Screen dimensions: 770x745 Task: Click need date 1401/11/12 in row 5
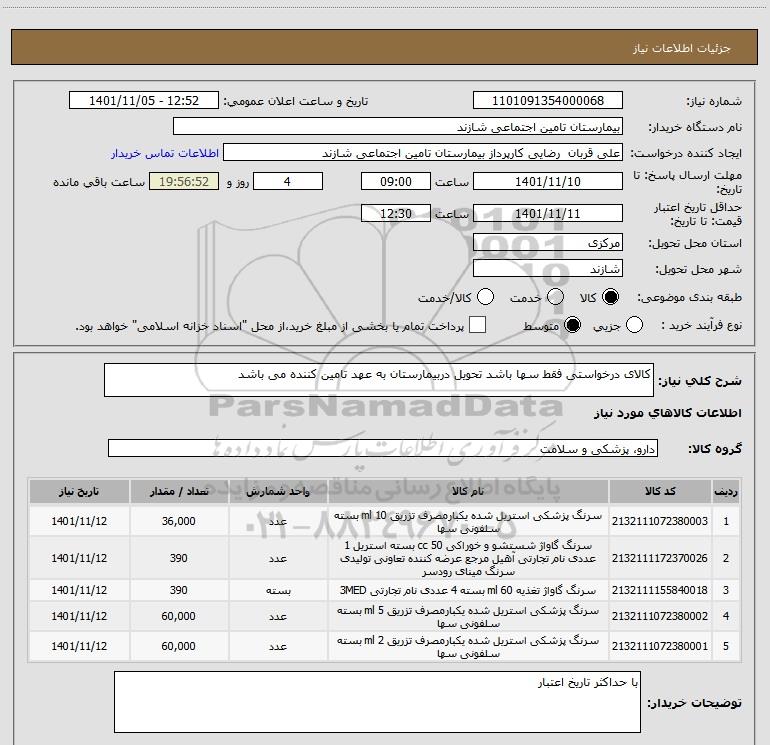tap(79, 646)
